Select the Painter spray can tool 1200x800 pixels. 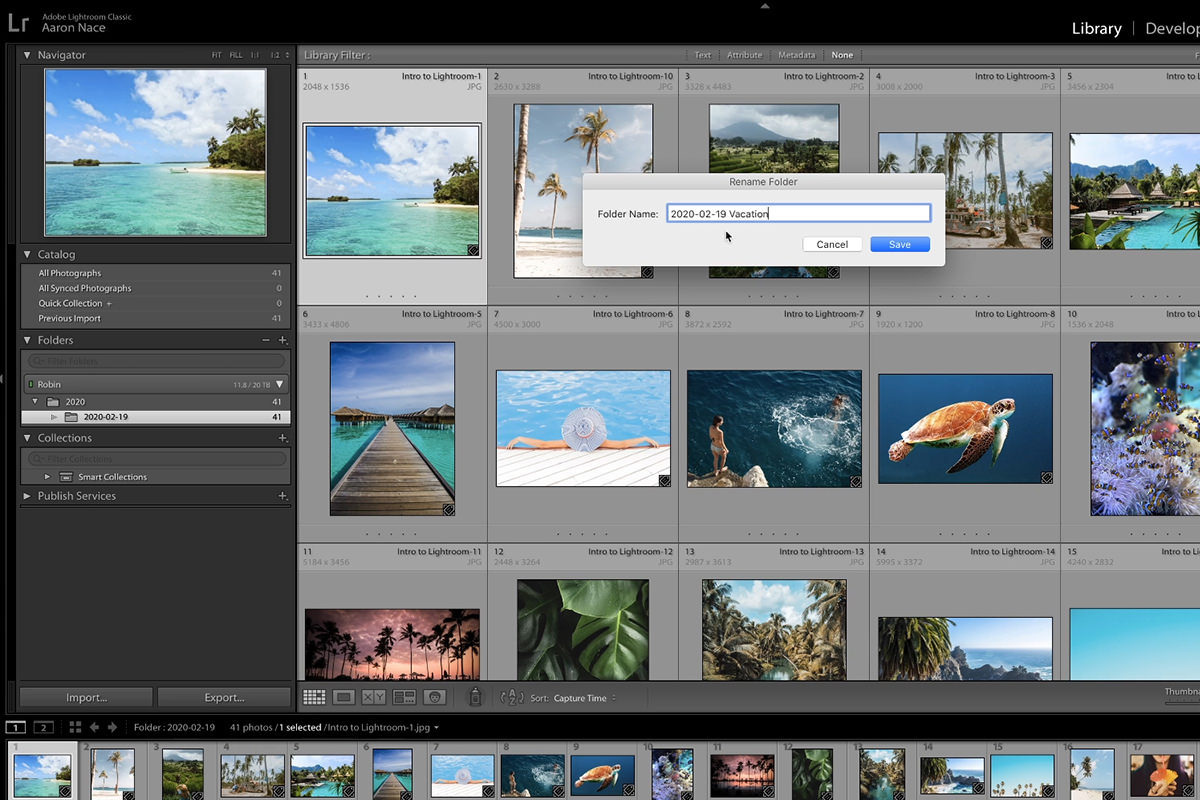point(475,698)
